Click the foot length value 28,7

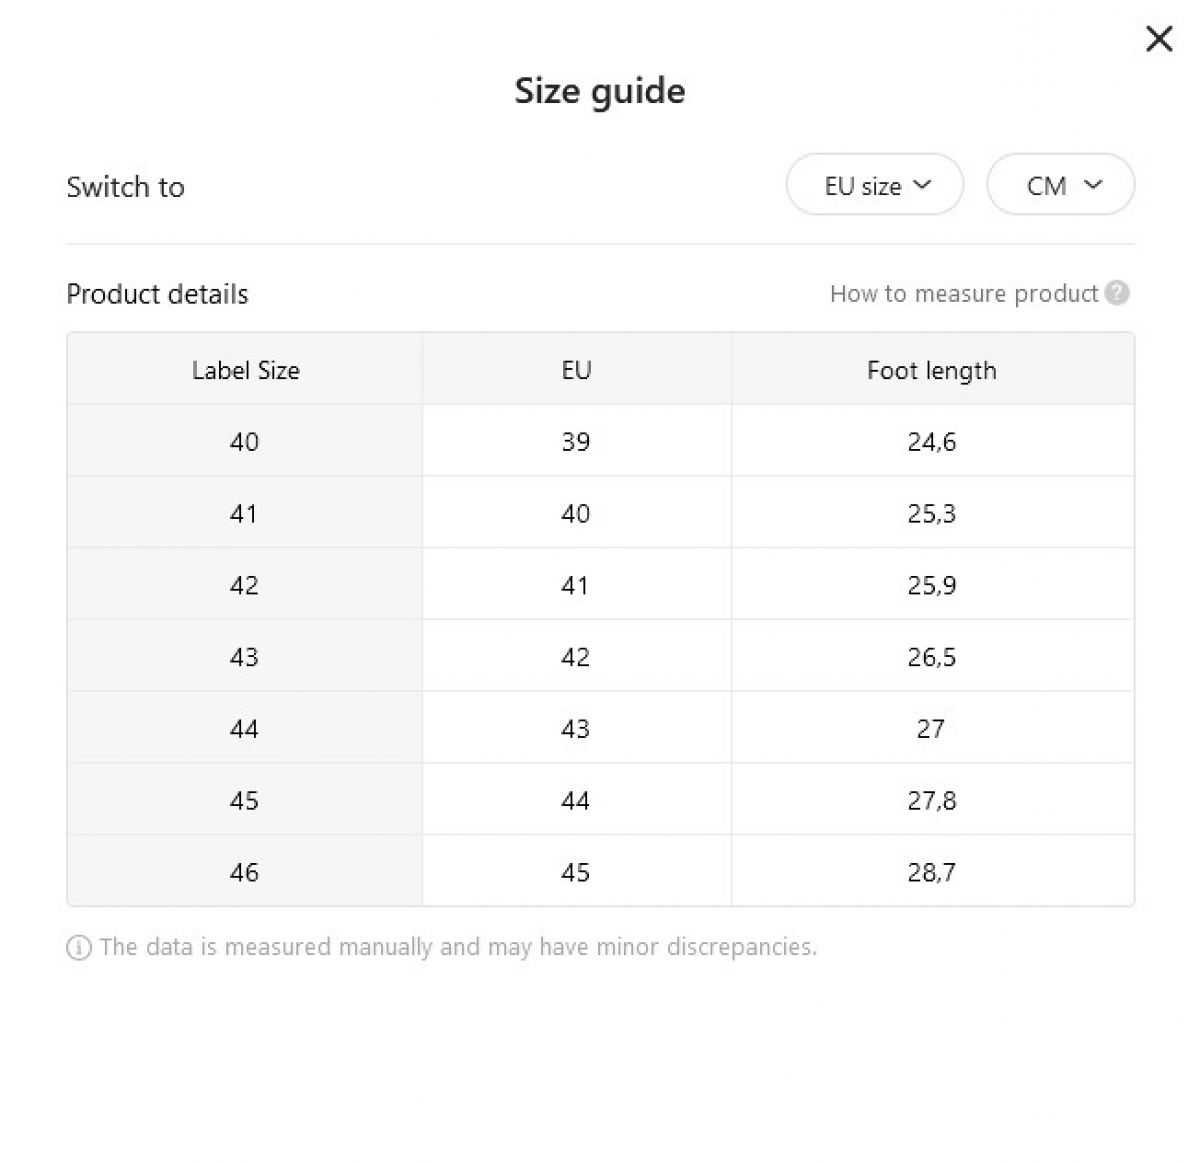tap(932, 872)
